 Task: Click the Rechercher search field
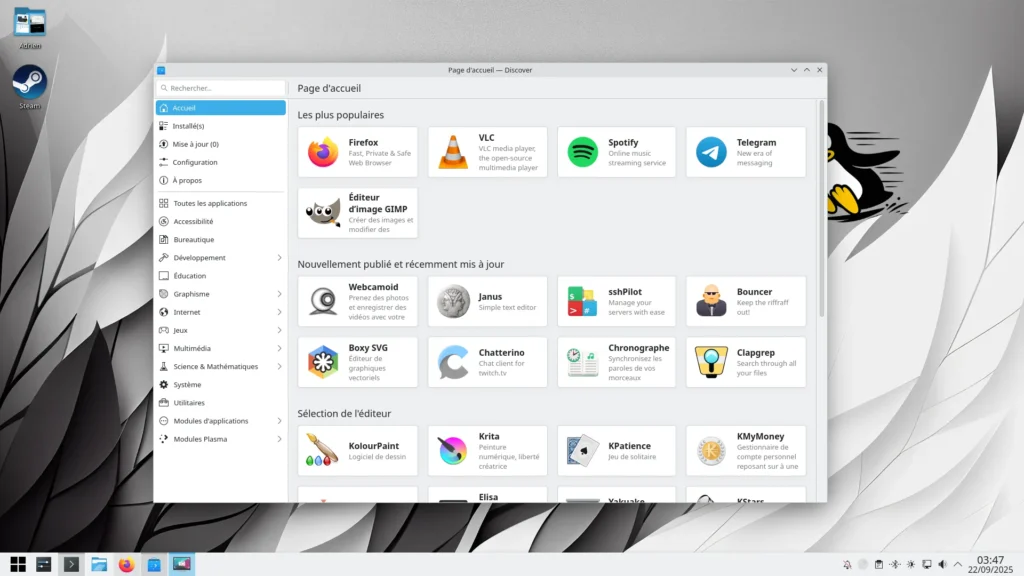[222, 88]
